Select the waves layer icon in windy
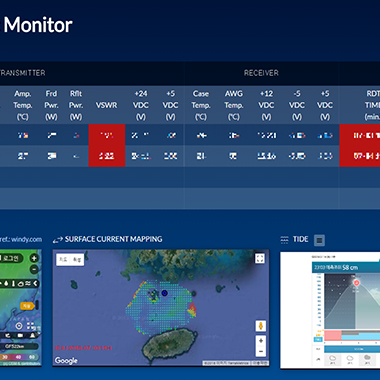The height and width of the screenshot is (380, 380). tap(28, 283)
